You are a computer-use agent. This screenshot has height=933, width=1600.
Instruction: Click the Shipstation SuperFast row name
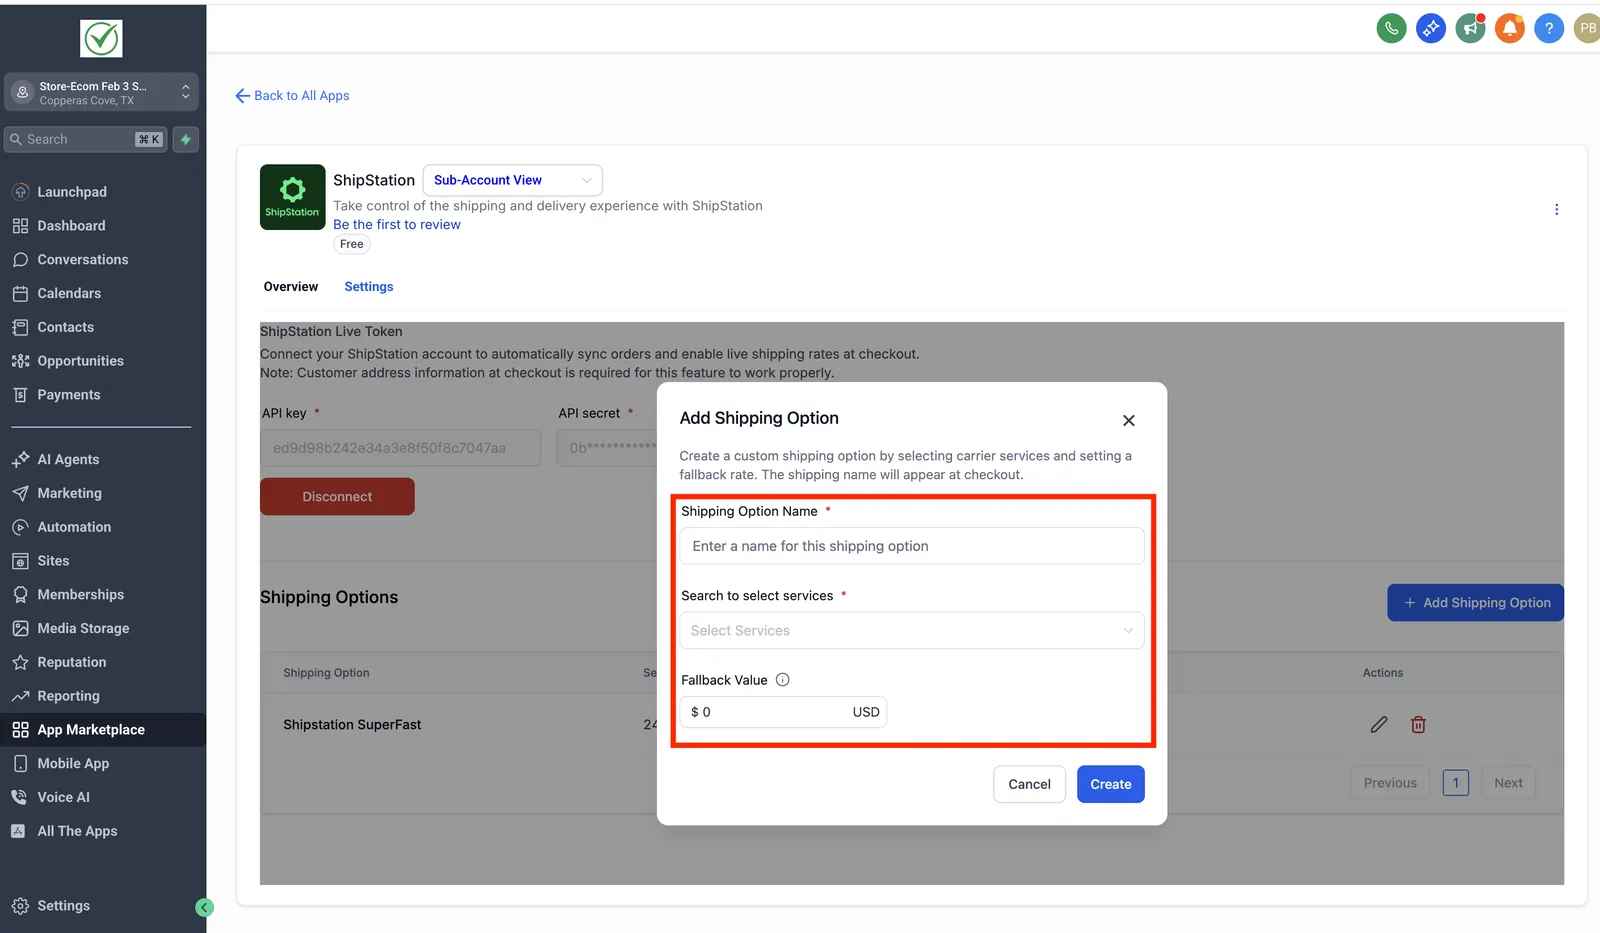tap(352, 725)
